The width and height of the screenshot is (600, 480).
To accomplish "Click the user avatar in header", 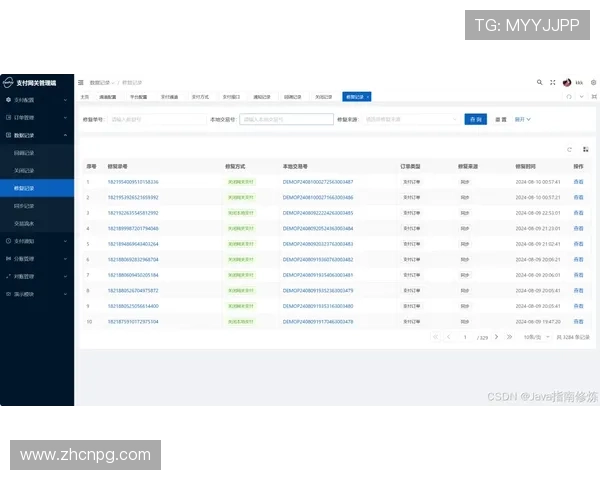I will pos(567,82).
